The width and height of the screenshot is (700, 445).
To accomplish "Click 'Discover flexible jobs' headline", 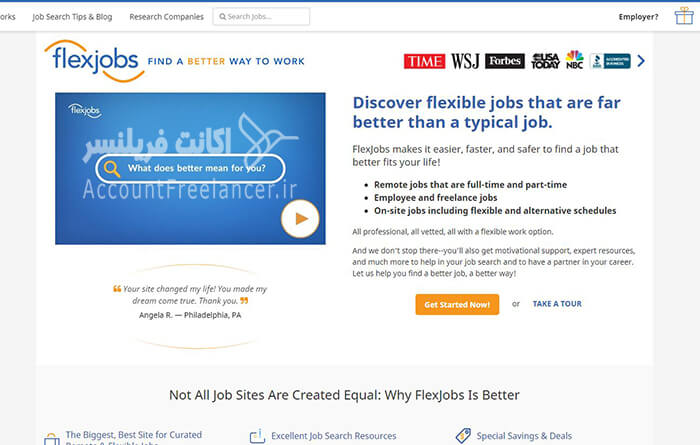I will click(x=487, y=112).
